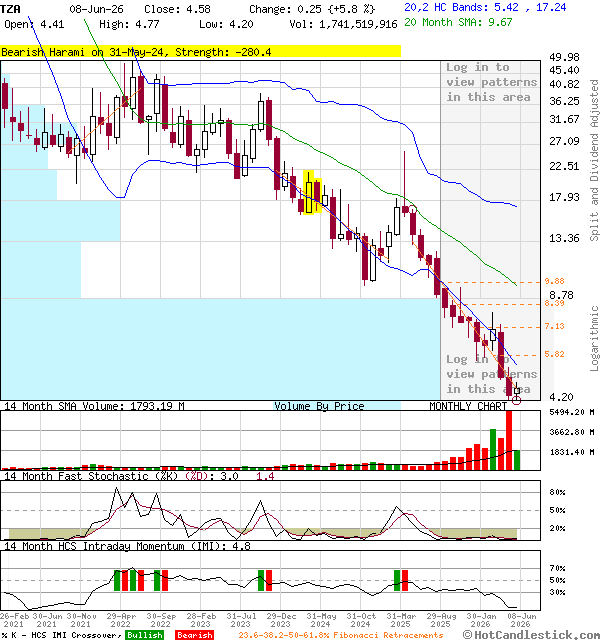Viewport: 600px width, 640px height.
Task: Click the 22.51 price axis label
Action: 564,166
